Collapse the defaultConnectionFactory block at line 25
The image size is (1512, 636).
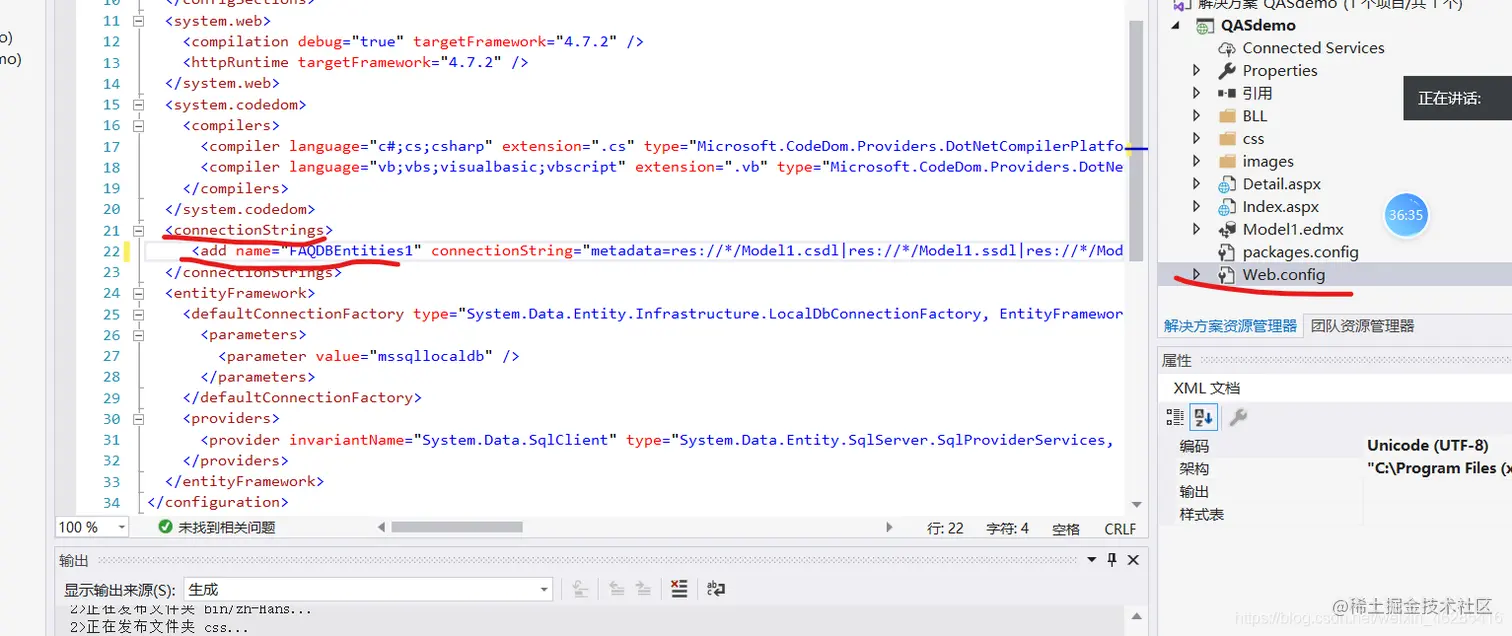pyautogui.click(x=139, y=314)
